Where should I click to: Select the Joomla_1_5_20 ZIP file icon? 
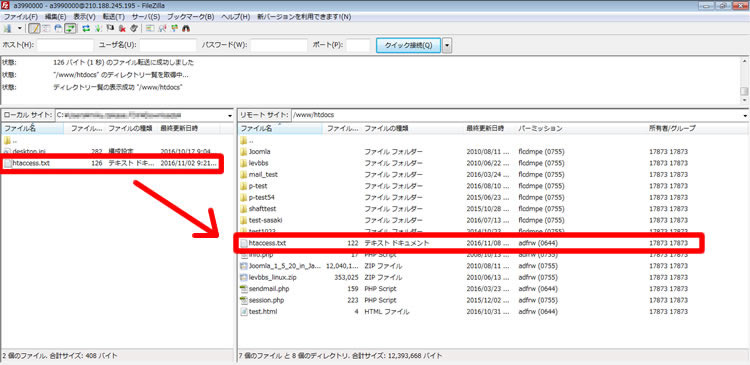[243, 266]
